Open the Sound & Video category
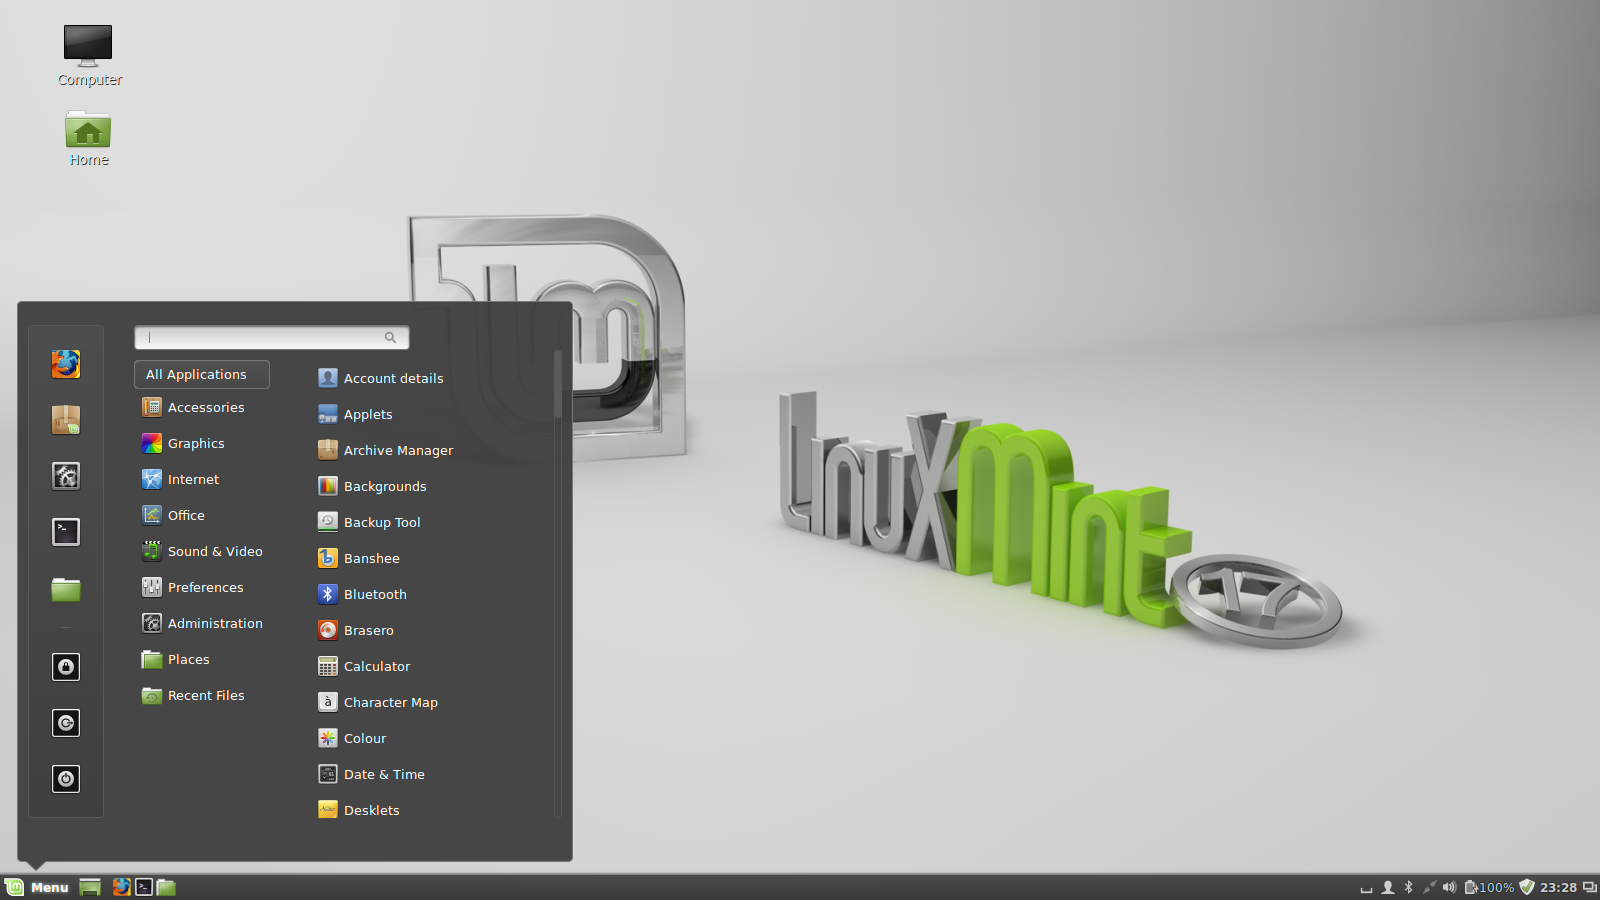The height and width of the screenshot is (900, 1600). pos(202,551)
